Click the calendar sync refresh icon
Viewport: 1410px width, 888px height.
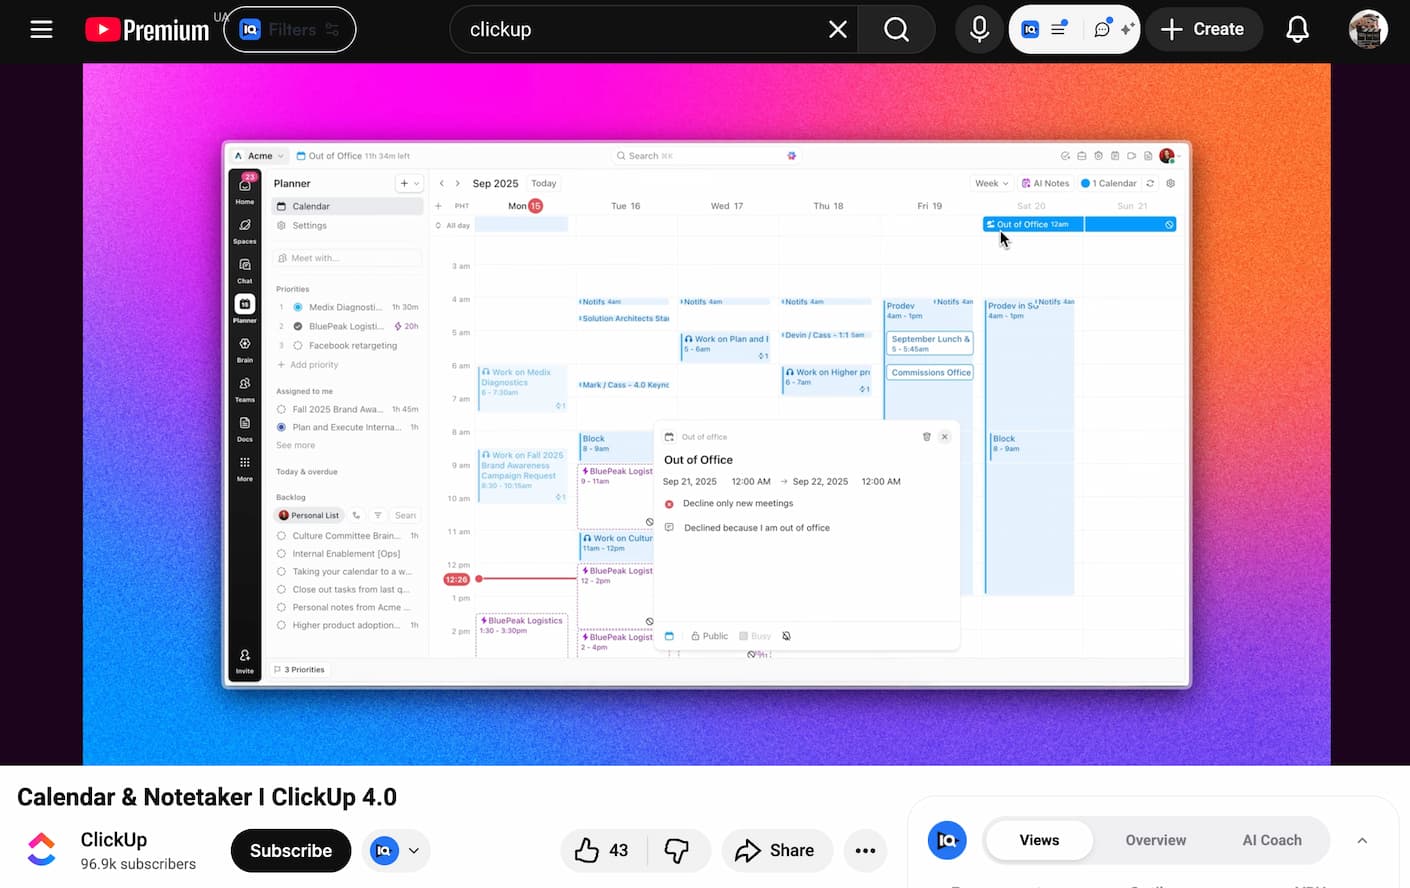[x=1150, y=183]
